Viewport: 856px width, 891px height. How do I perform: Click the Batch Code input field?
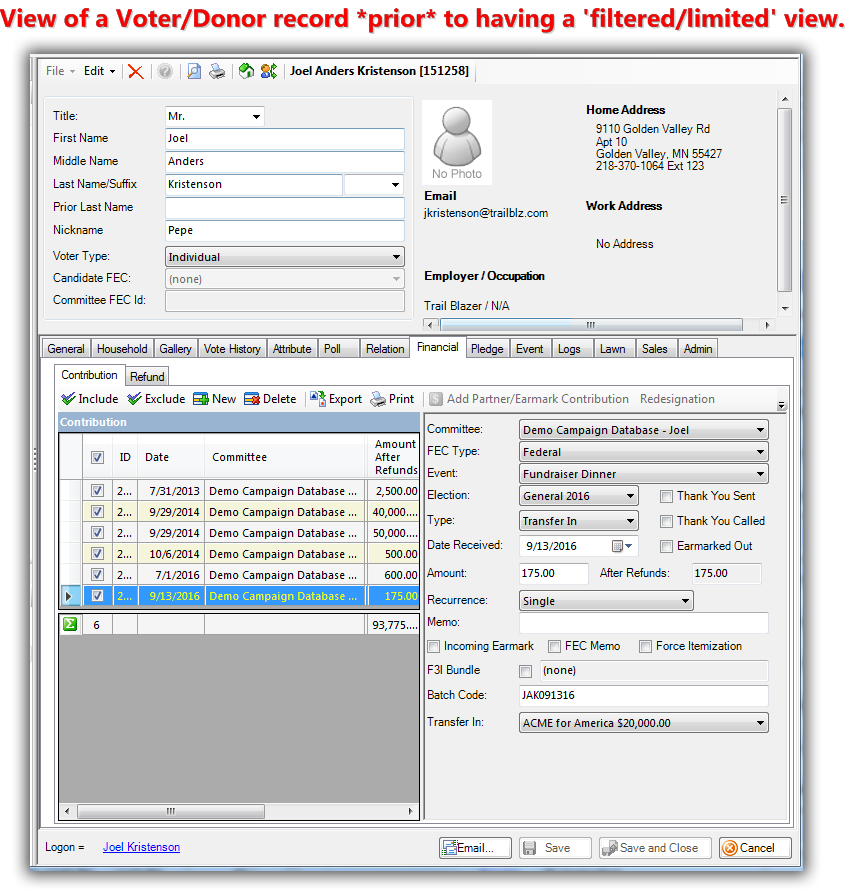[643, 696]
